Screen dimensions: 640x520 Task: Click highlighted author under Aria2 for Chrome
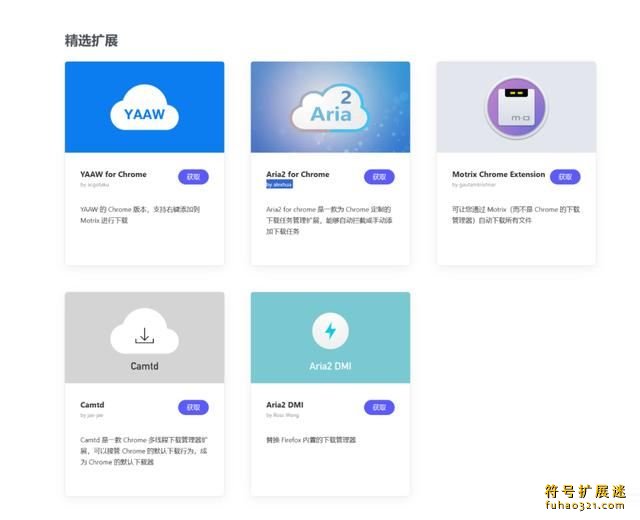pos(279,184)
